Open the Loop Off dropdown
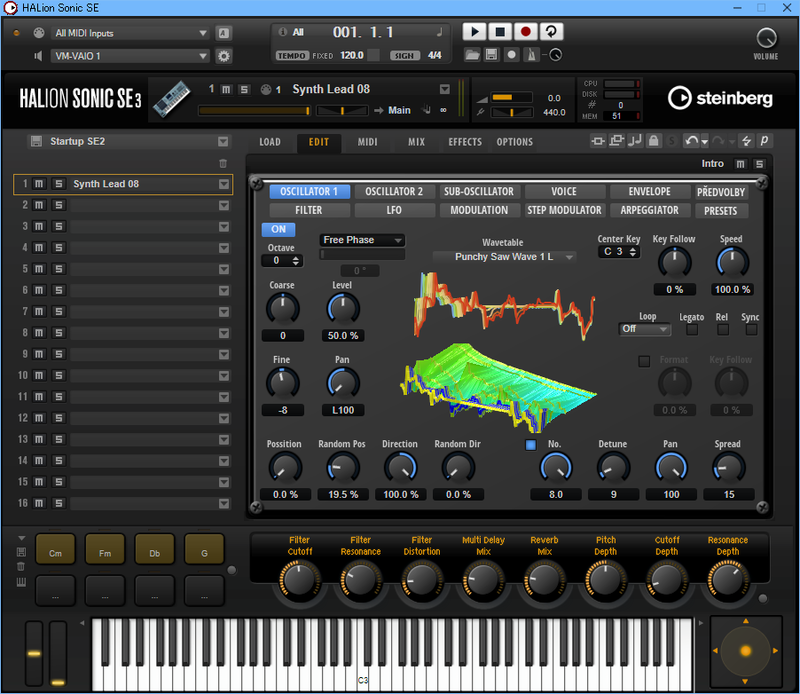The image size is (800, 694). pos(644,329)
